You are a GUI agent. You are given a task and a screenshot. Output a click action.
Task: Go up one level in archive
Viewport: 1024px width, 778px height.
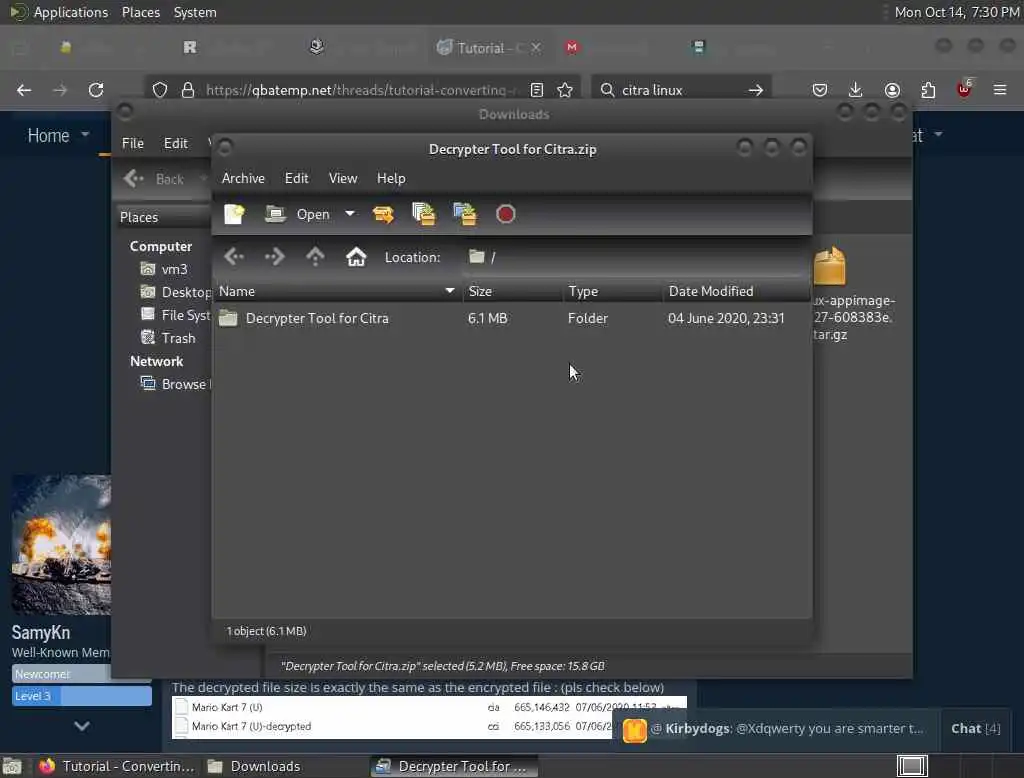[x=315, y=257]
